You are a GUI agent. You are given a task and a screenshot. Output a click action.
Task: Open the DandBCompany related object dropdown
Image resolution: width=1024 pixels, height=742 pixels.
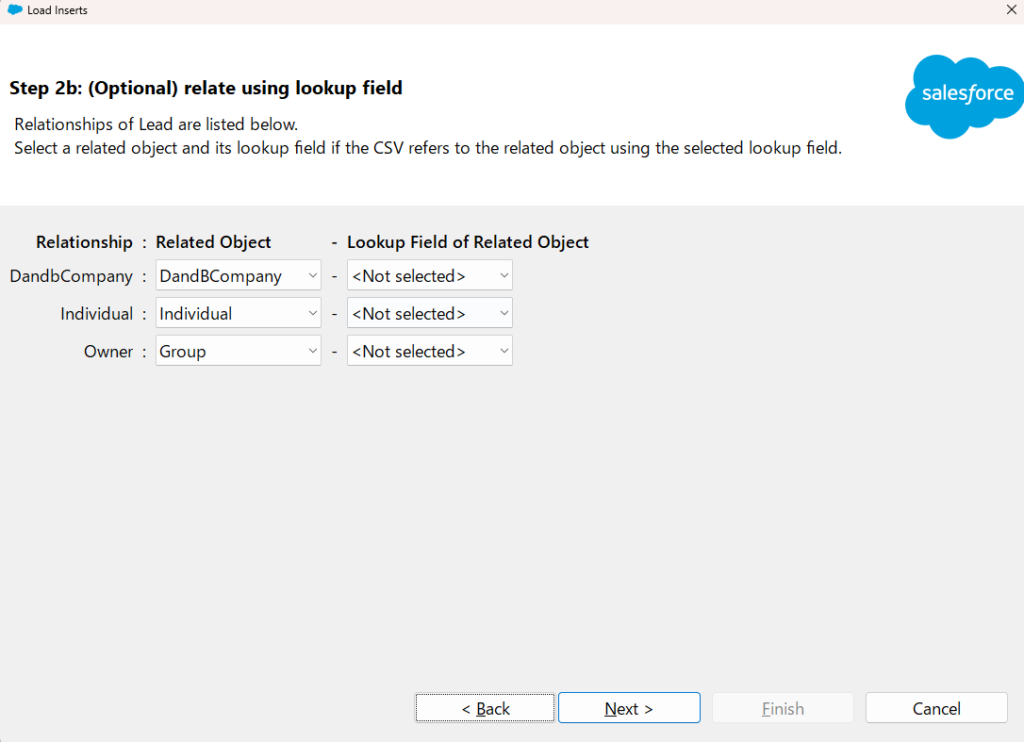[x=238, y=276]
